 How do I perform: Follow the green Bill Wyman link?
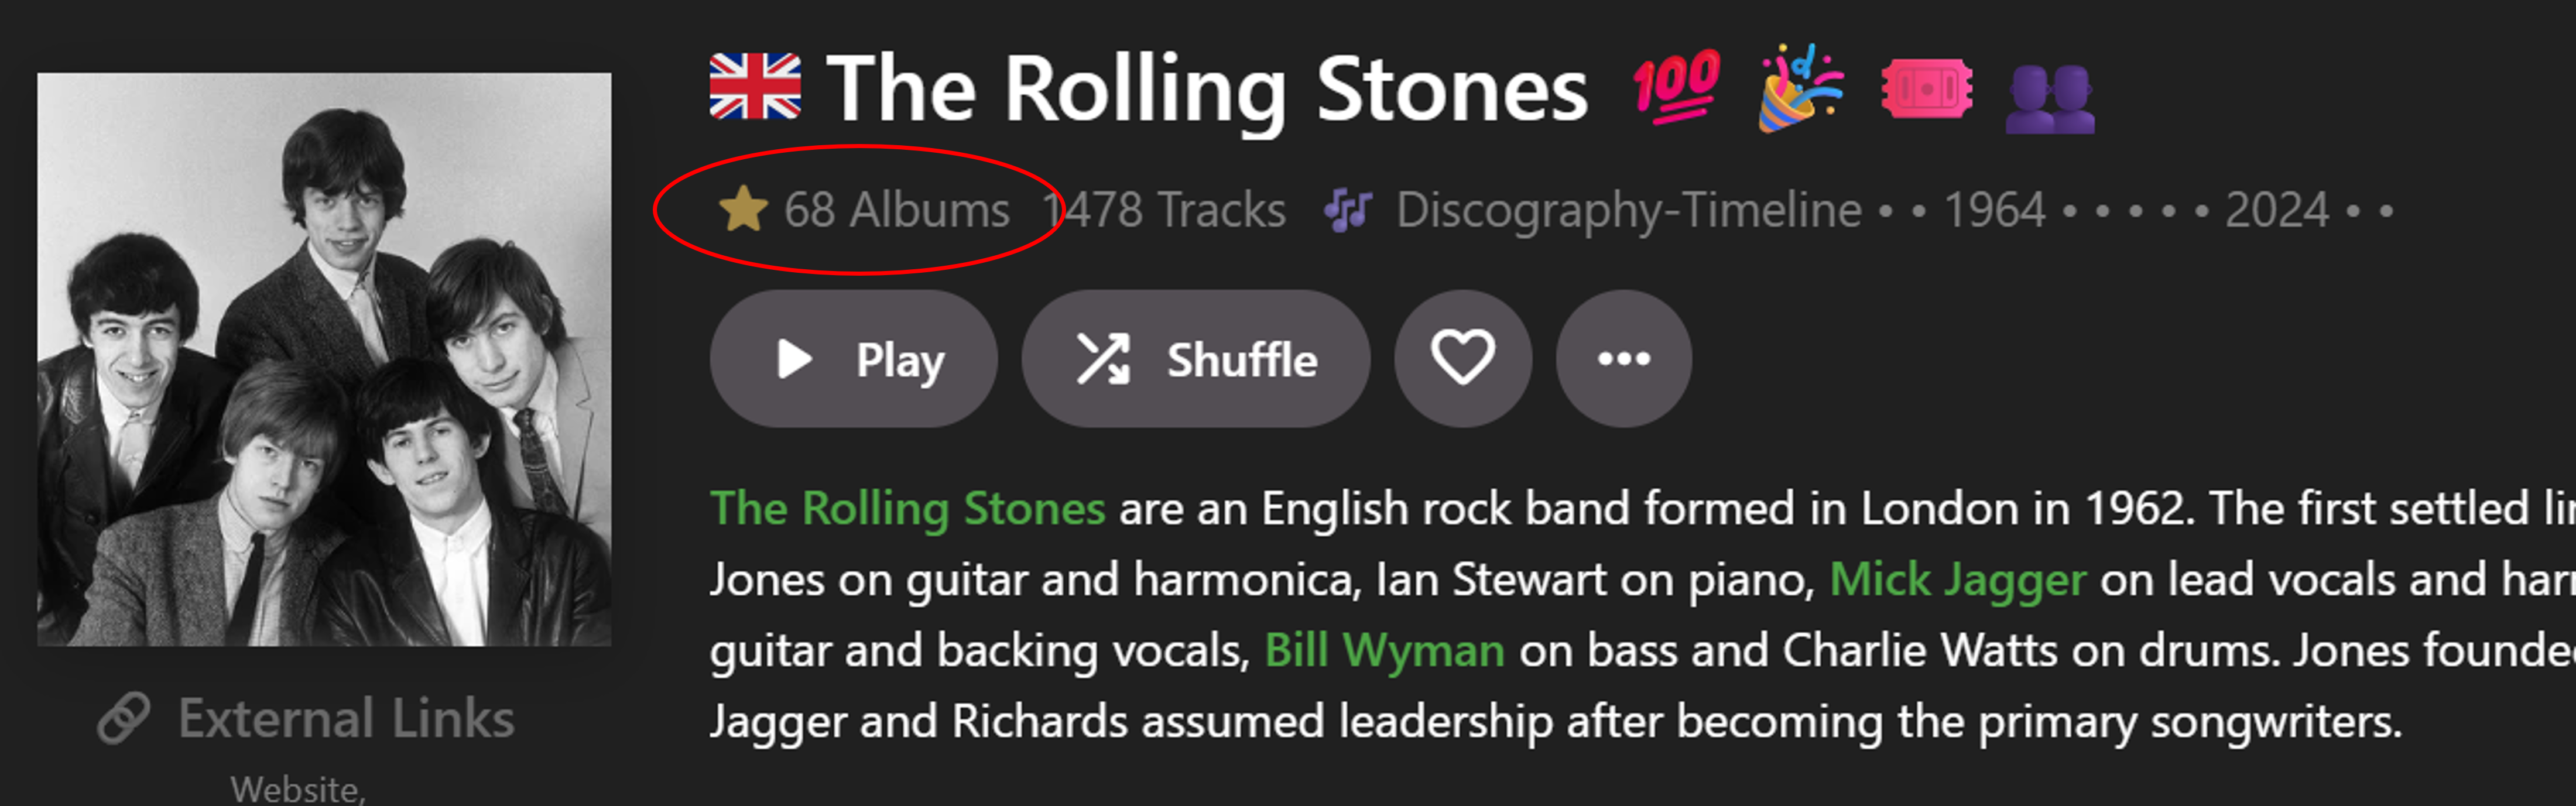[x=1384, y=650]
